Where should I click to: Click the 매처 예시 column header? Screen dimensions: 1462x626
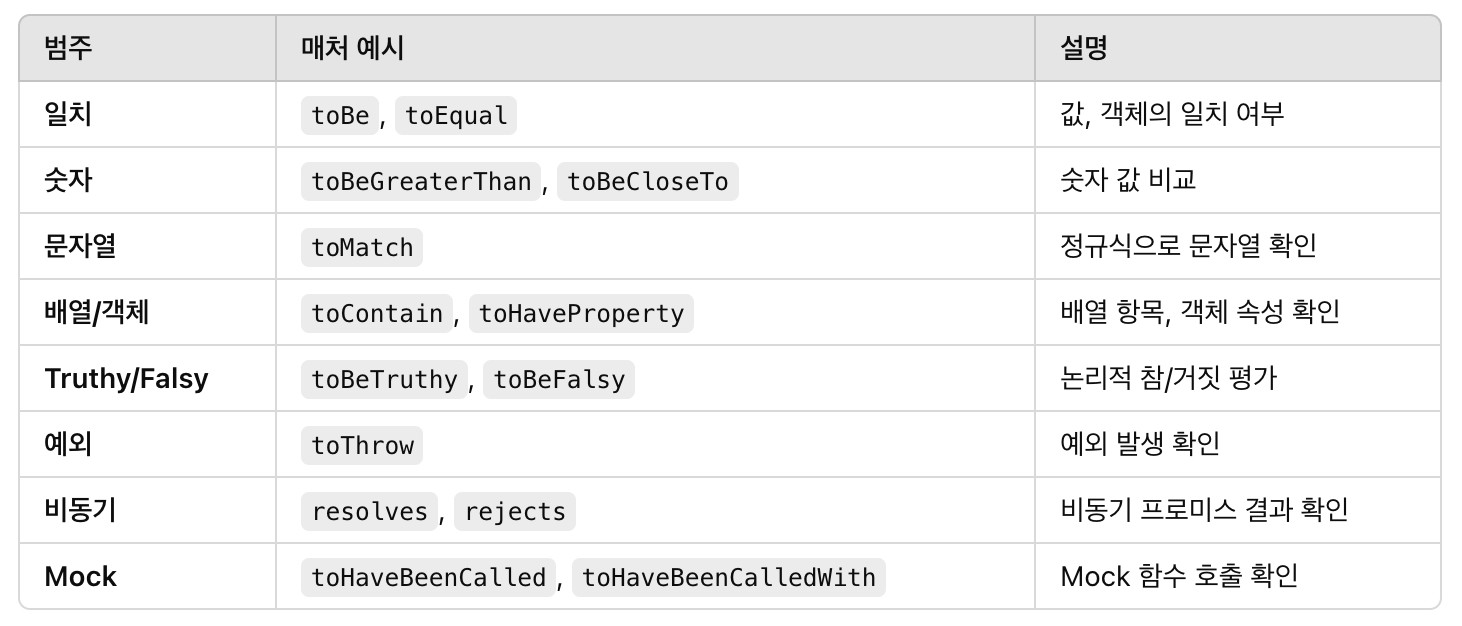click(x=352, y=48)
